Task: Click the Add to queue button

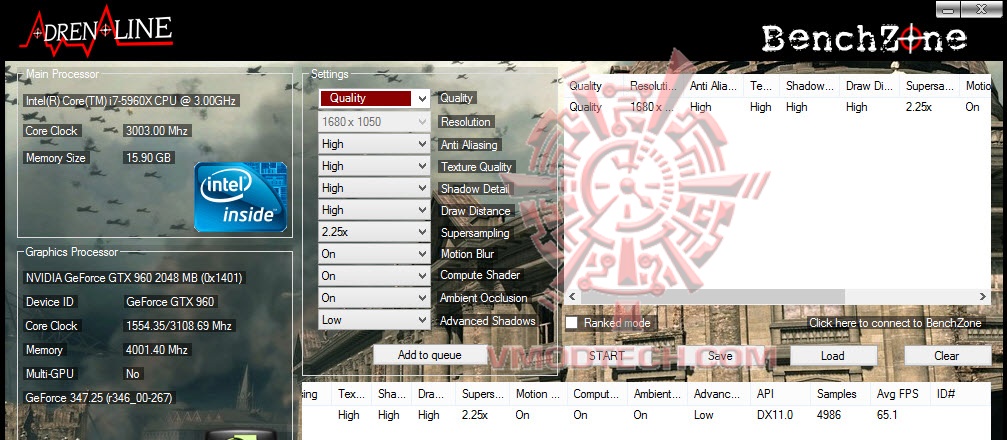Action: click(429, 355)
